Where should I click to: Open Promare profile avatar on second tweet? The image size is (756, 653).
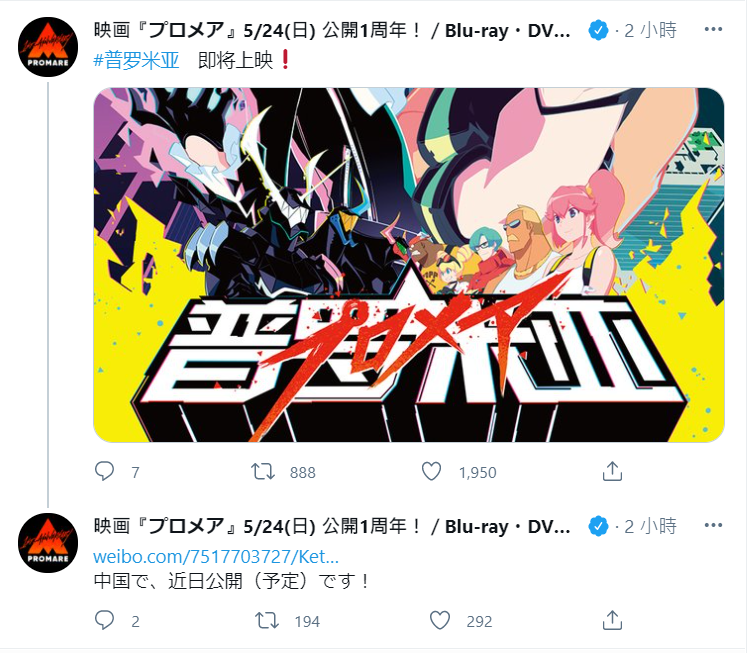pyautogui.click(x=48, y=543)
